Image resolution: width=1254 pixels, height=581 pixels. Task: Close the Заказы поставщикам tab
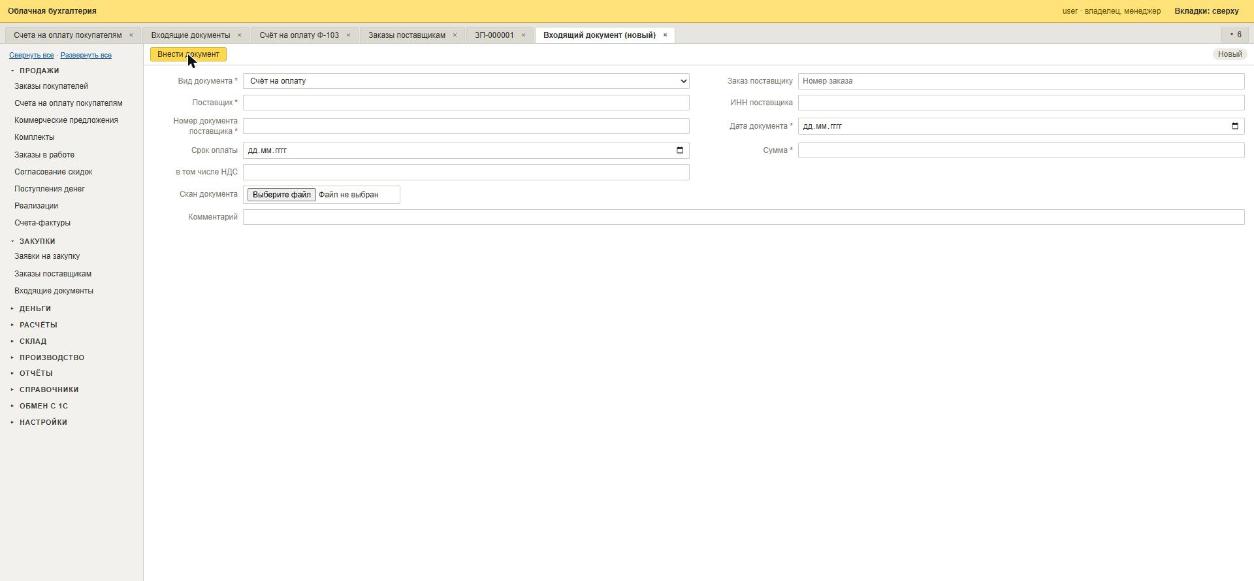(455, 35)
